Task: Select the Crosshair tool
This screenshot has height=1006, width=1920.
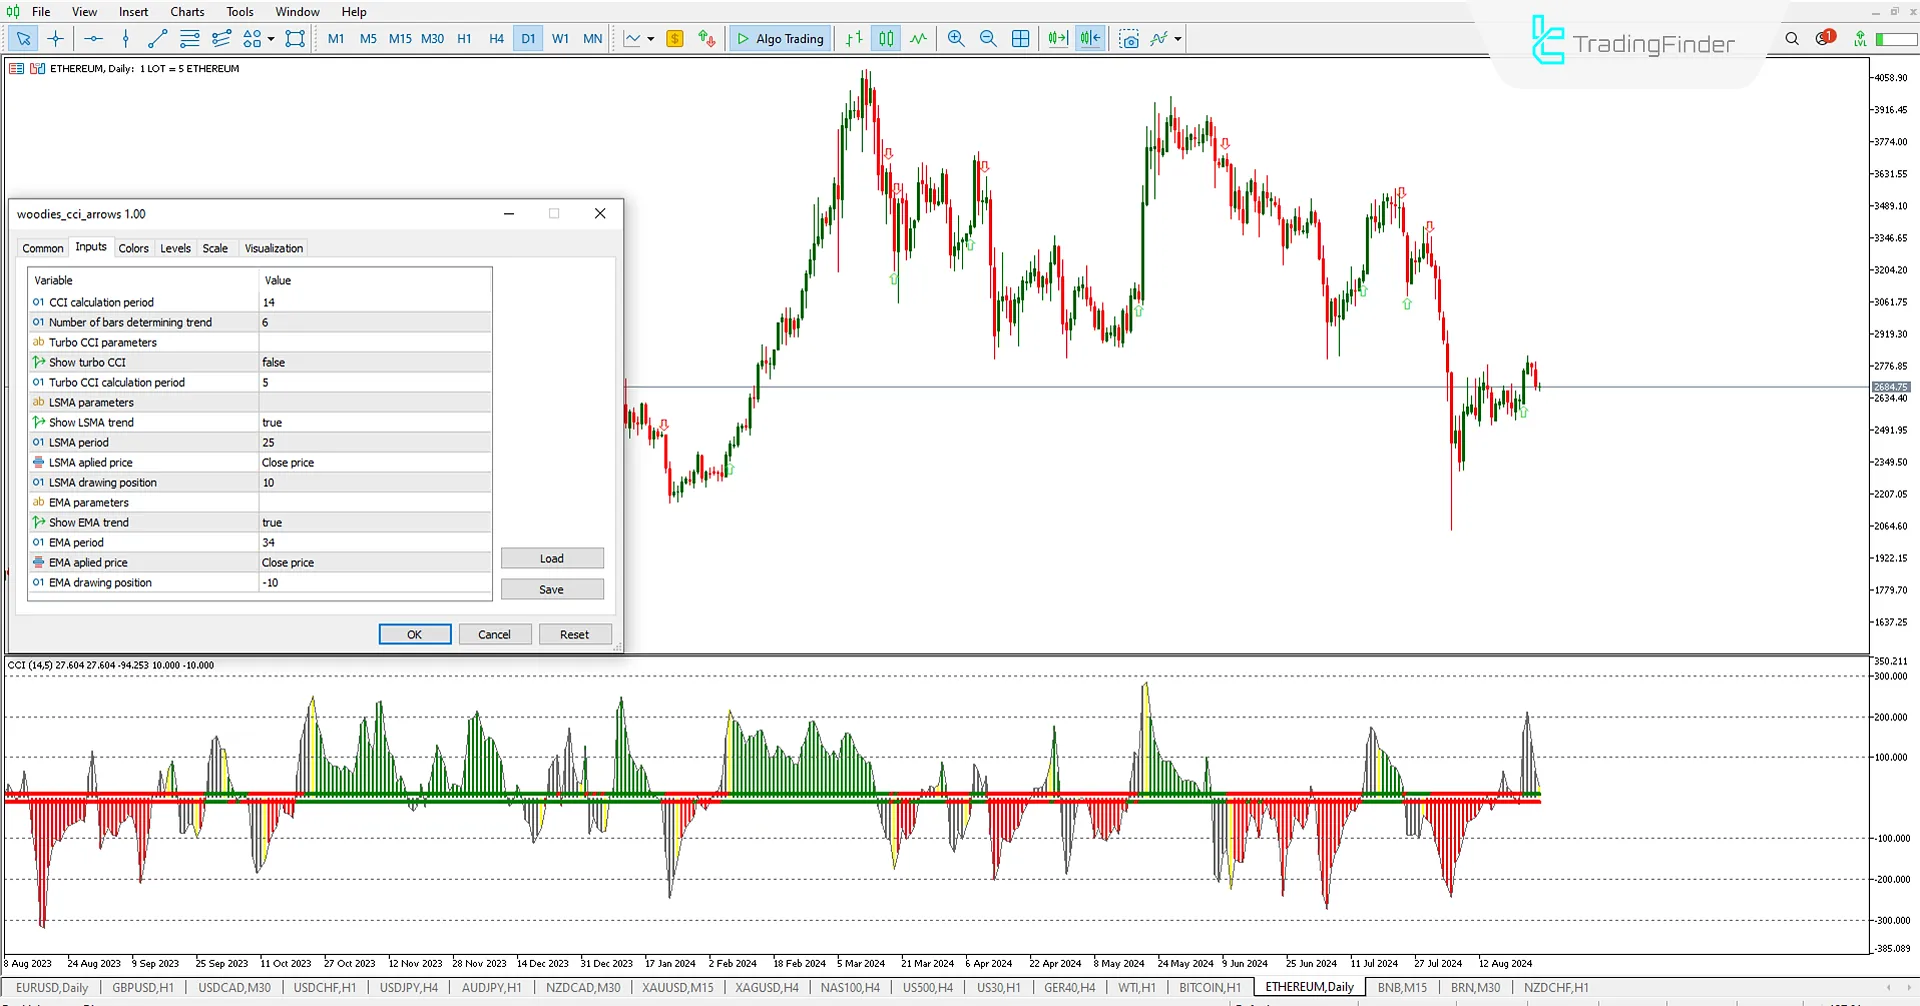Action: click(55, 38)
